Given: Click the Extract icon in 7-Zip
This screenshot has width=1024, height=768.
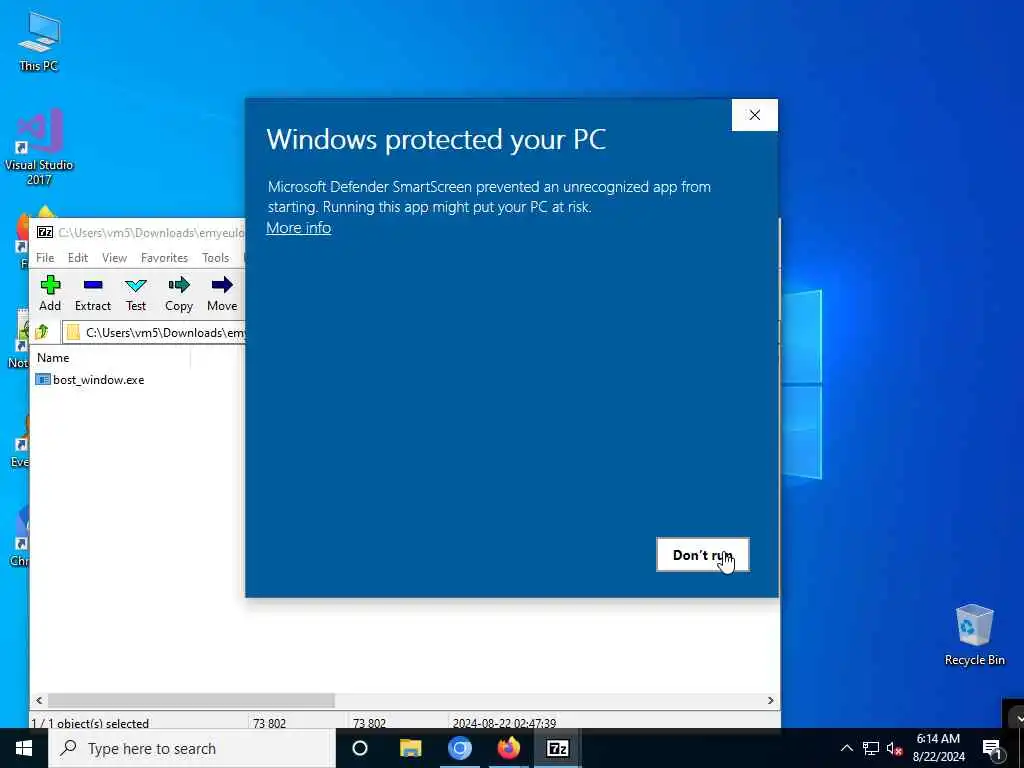Looking at the screenshot, I should point(93,293).
